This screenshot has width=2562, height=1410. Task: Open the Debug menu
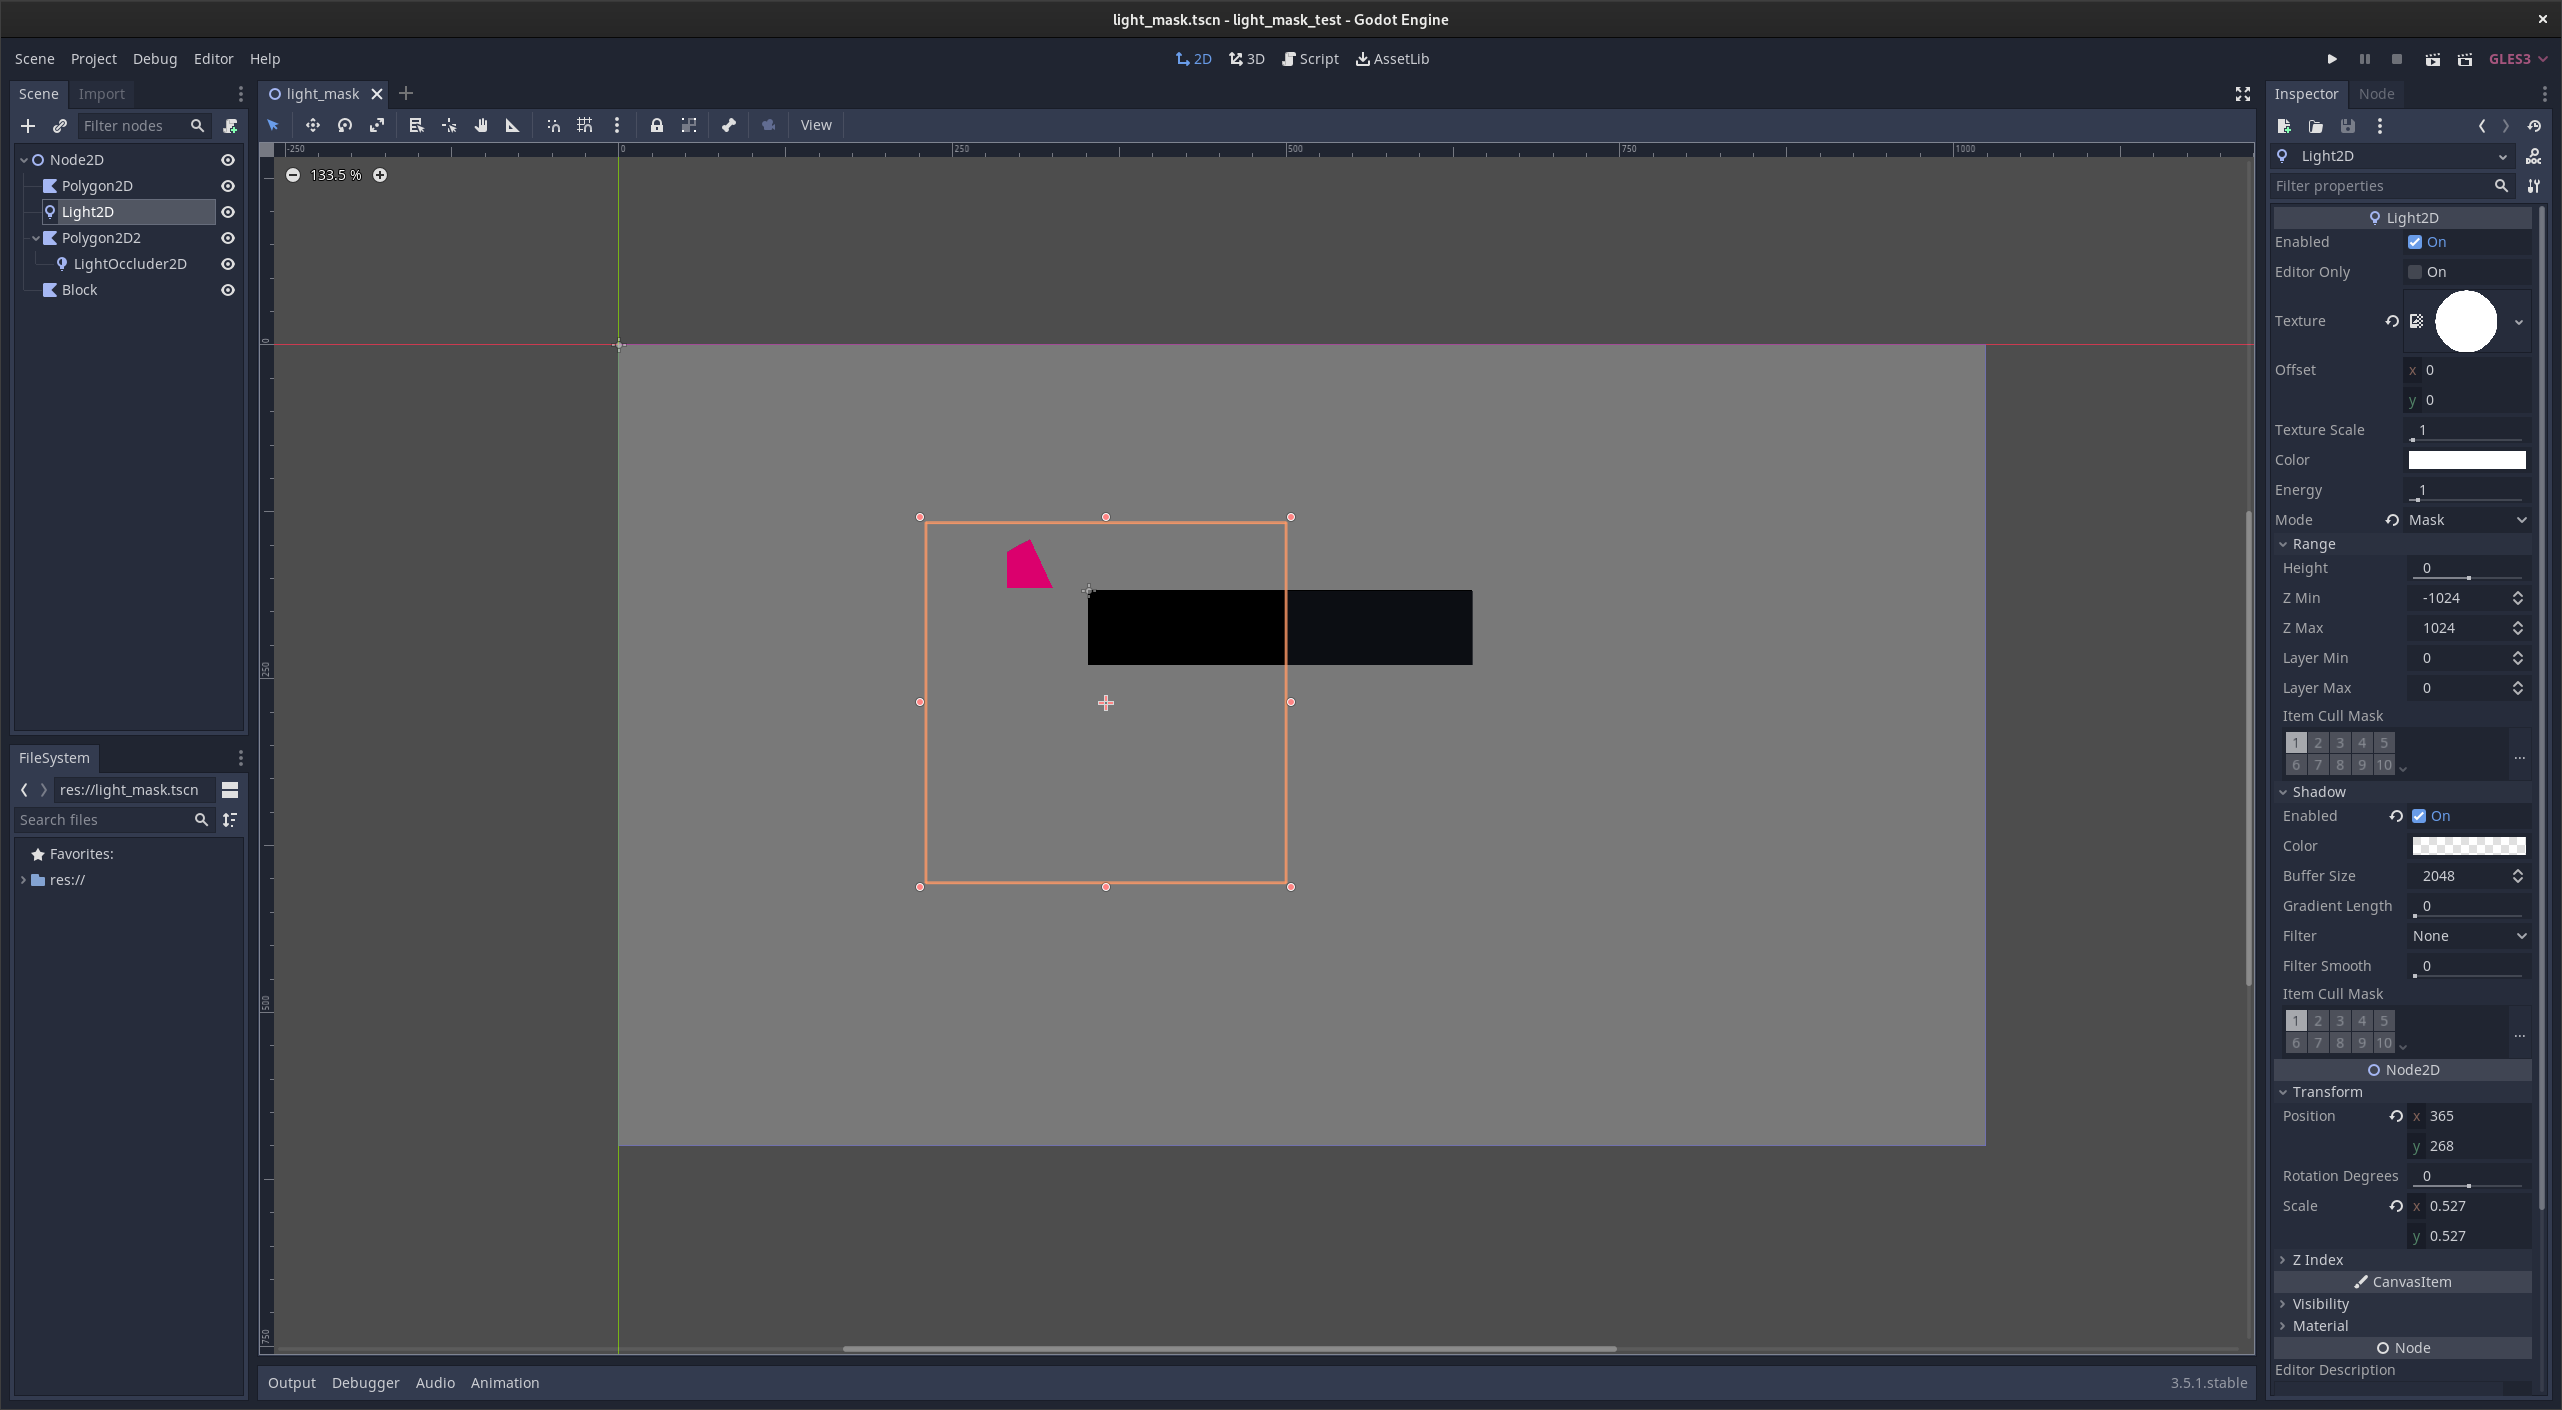155,59
